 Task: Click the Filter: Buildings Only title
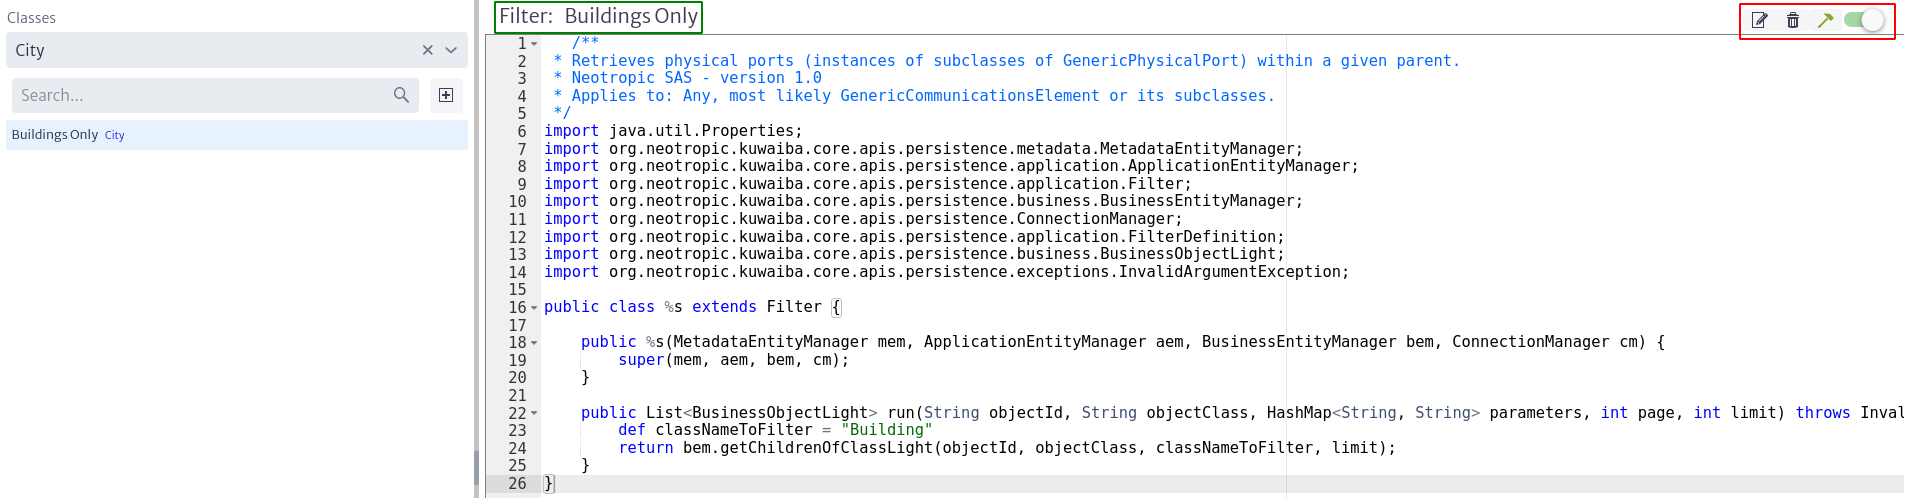click(x=598, y=17)
